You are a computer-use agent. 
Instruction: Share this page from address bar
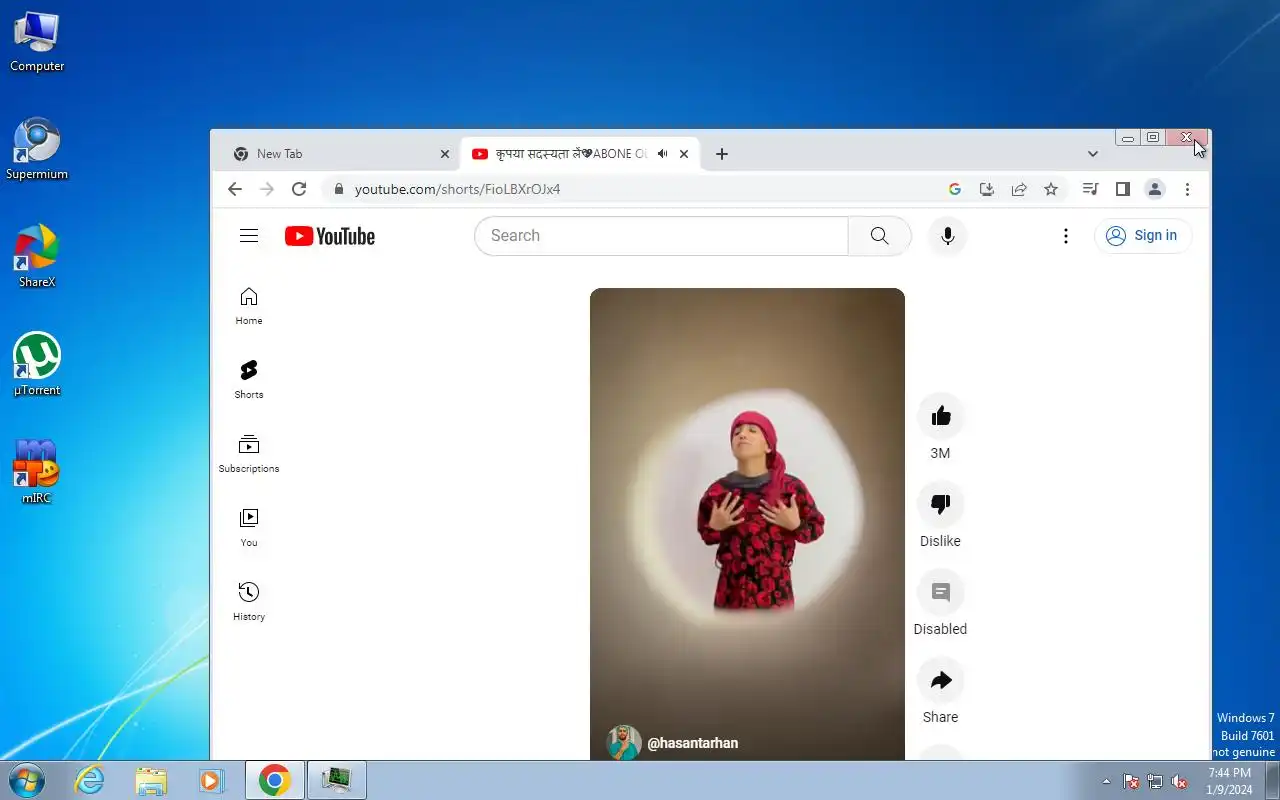point(1019,189)
